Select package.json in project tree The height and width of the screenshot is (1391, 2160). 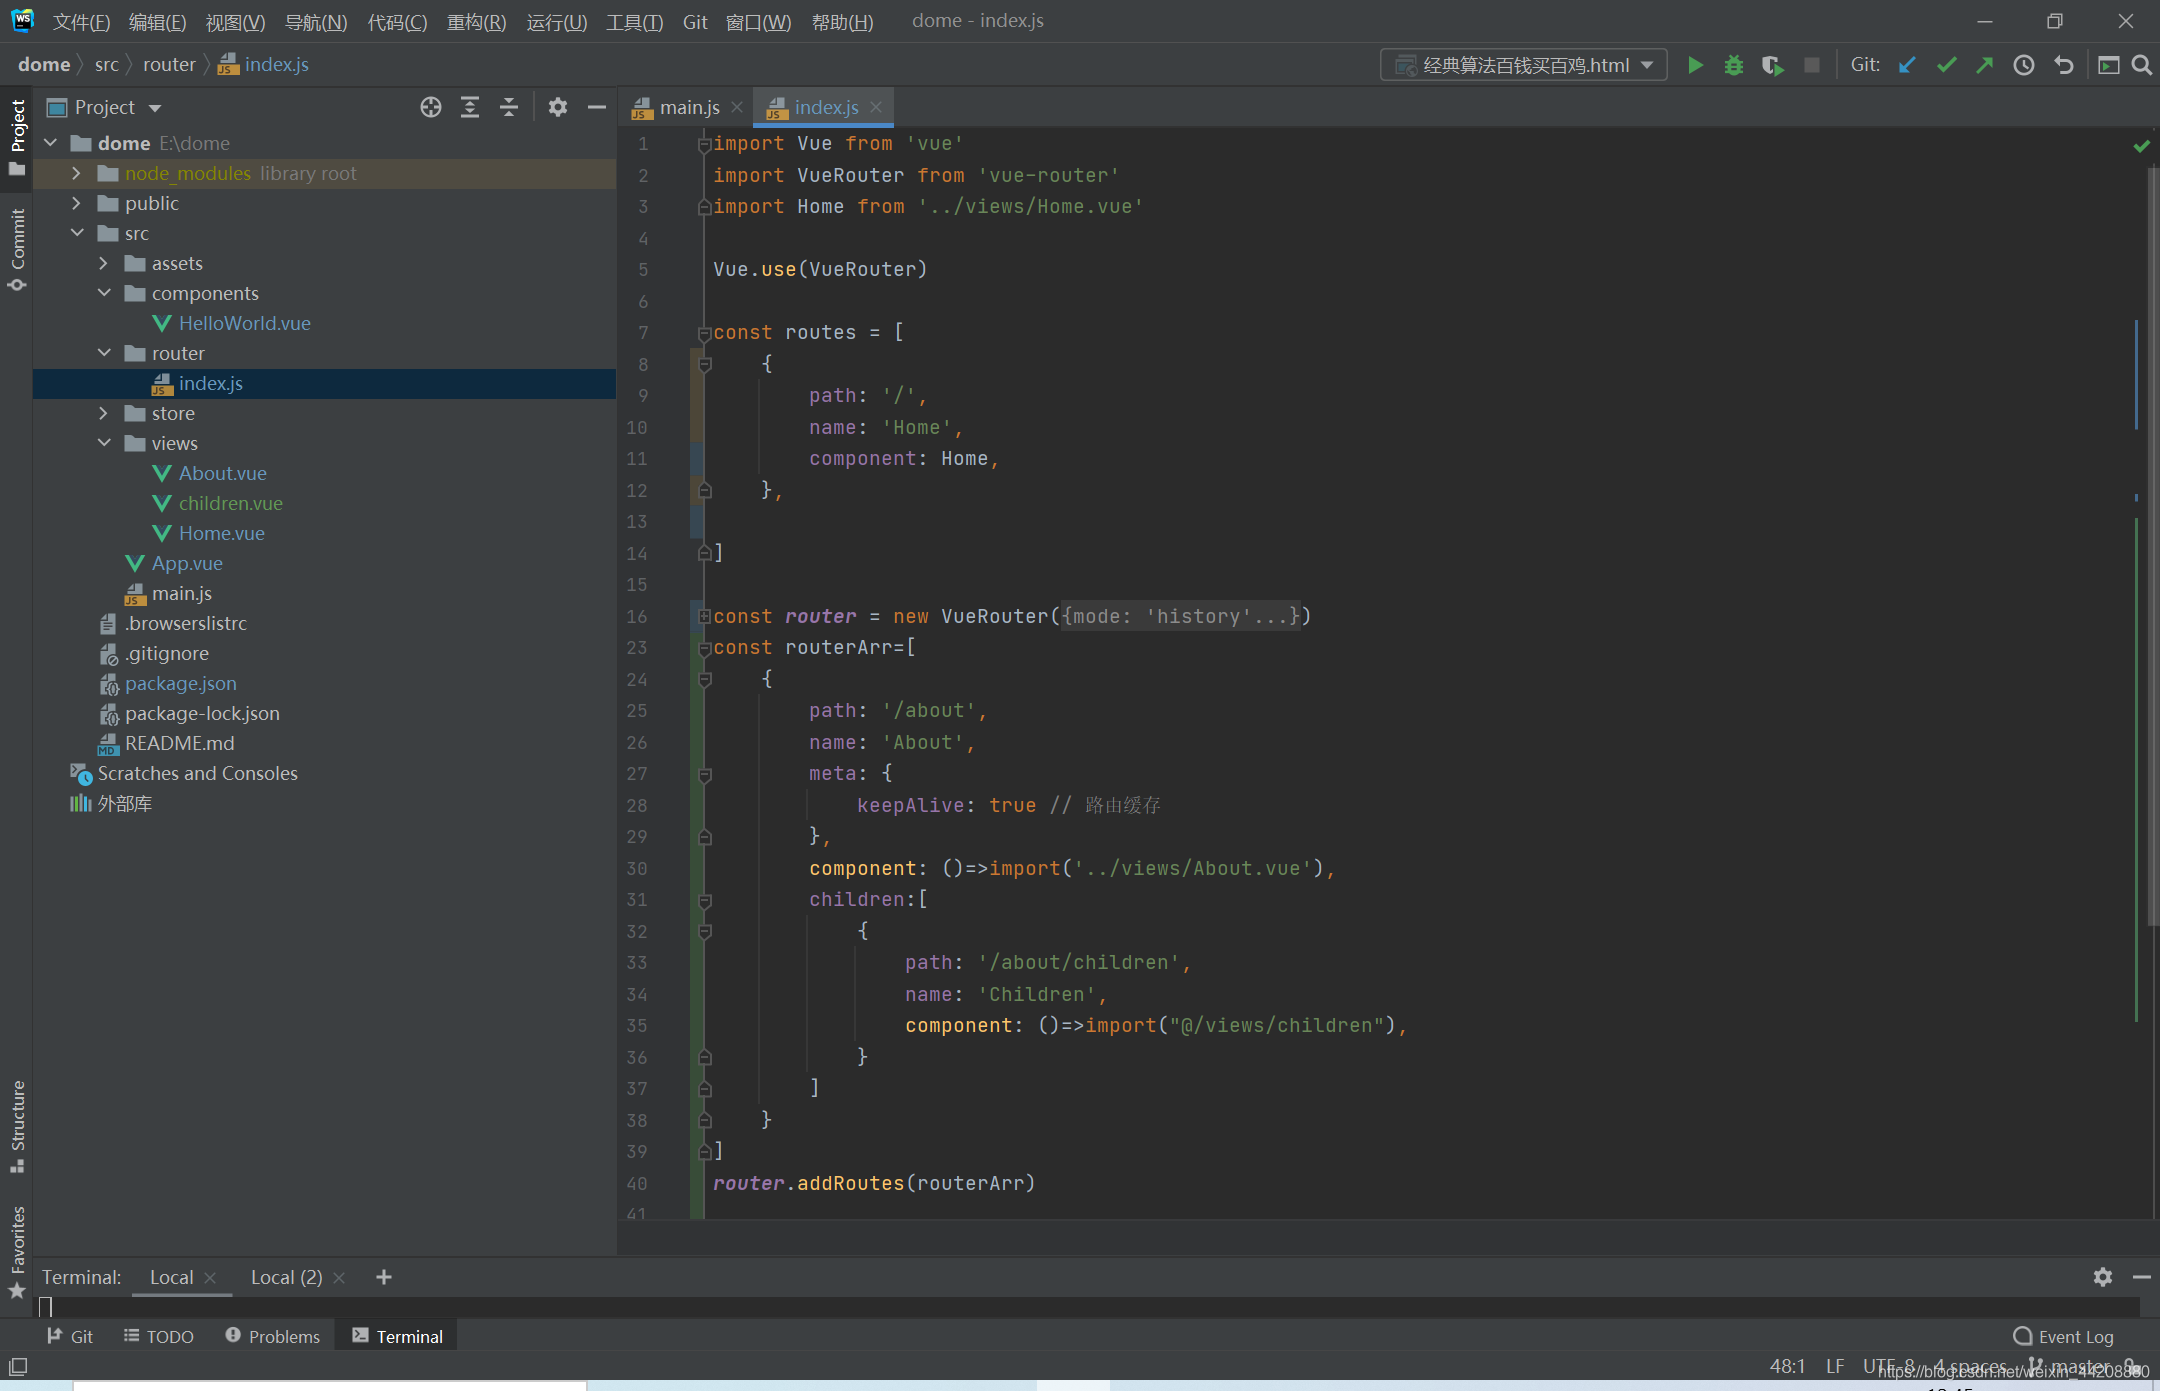180,683
